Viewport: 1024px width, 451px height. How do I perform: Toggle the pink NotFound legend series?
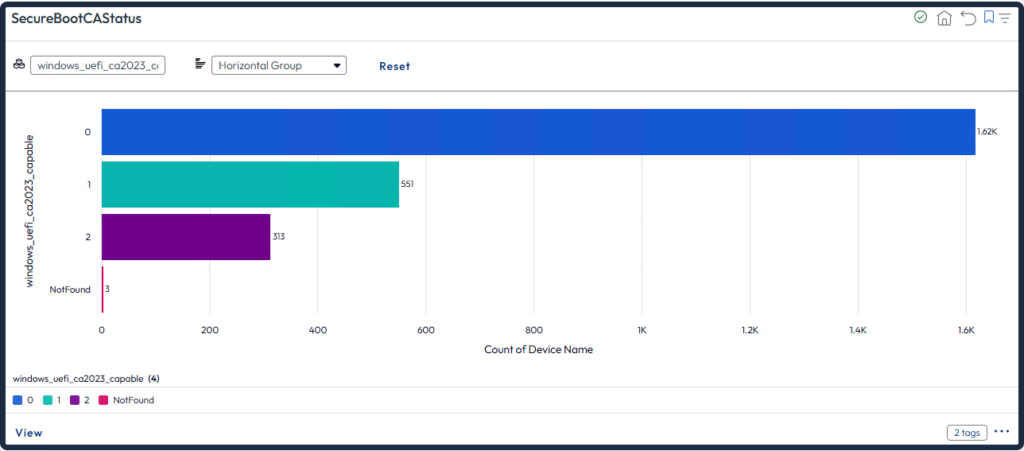(x=125, y=400)
